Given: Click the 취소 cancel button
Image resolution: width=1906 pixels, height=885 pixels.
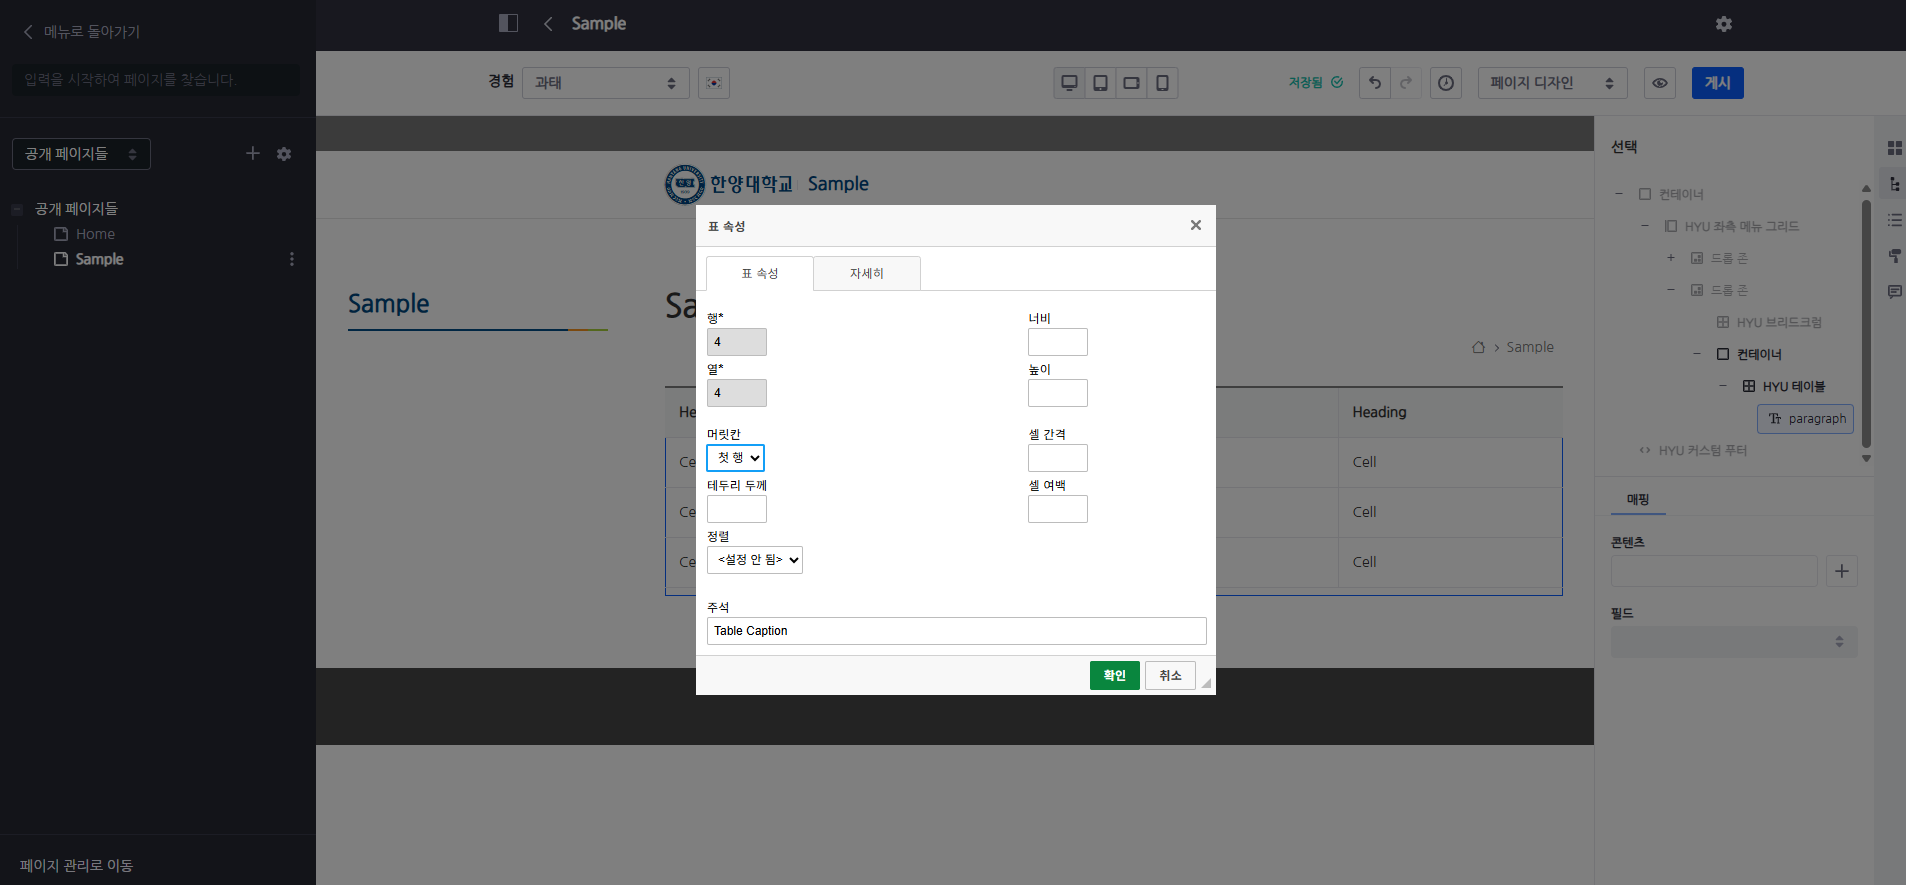Looking at the screenshot, I should (x=1170, y=676).
